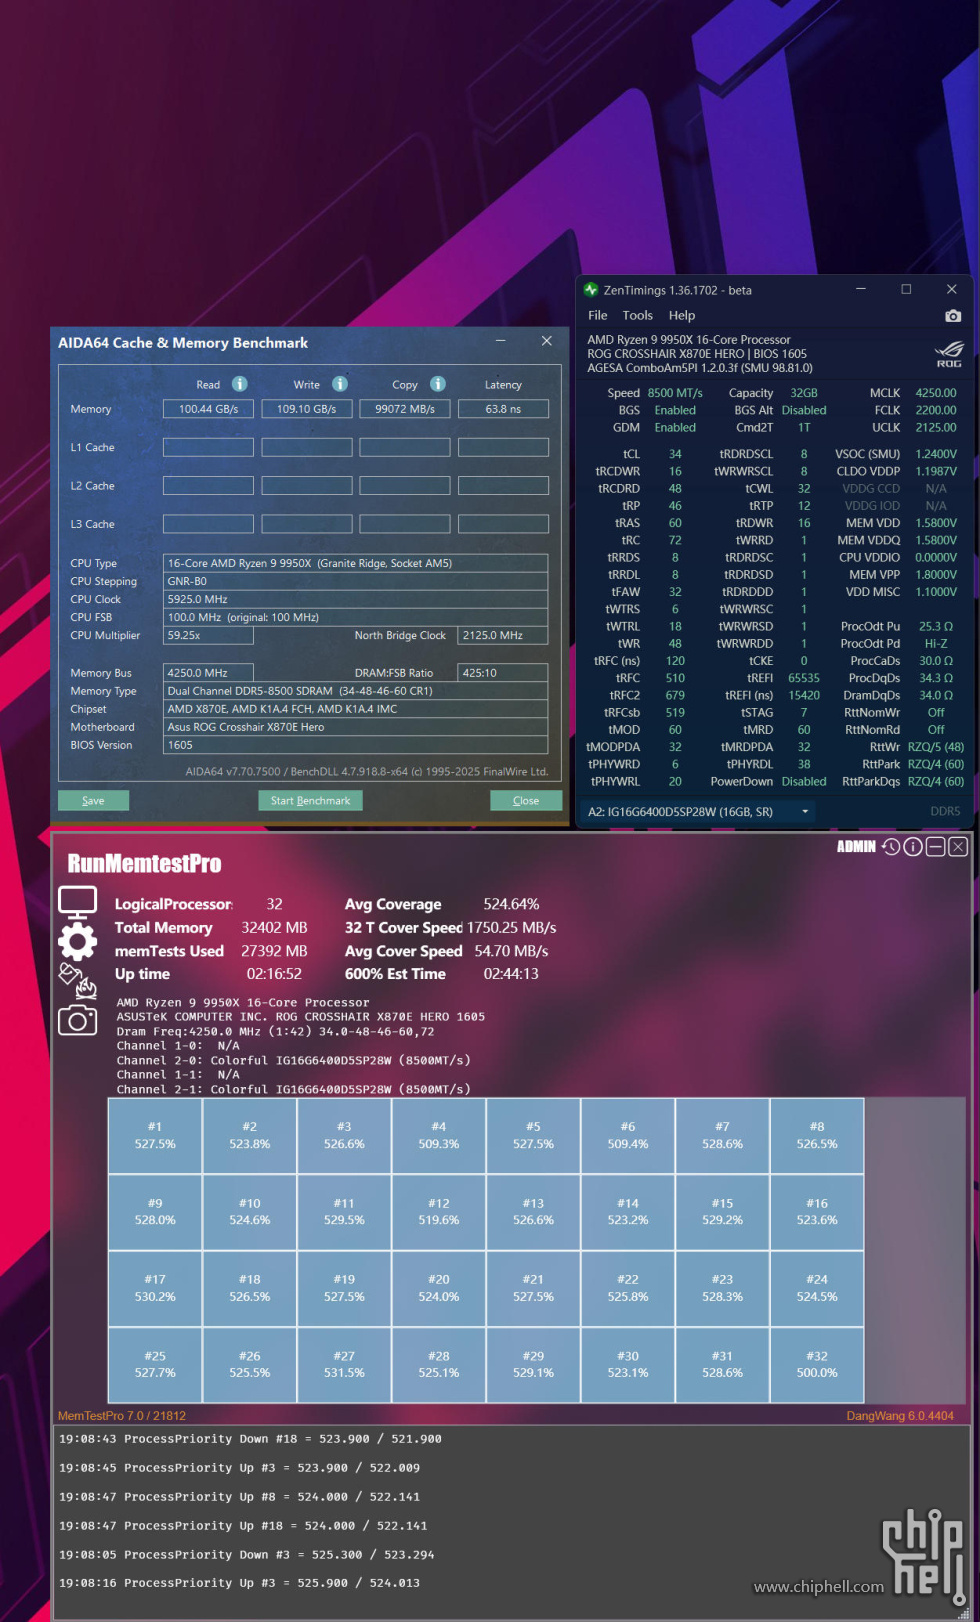Click the DRAM:FSB Ratio field 425:10

tap(503, 673)
